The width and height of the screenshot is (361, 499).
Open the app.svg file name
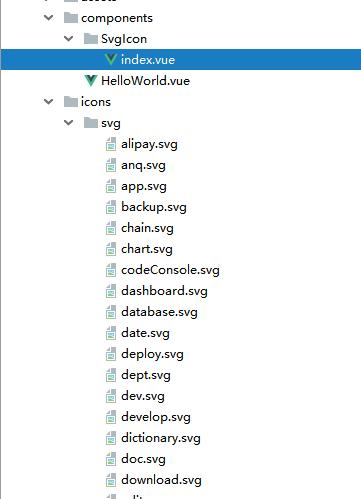144,187
